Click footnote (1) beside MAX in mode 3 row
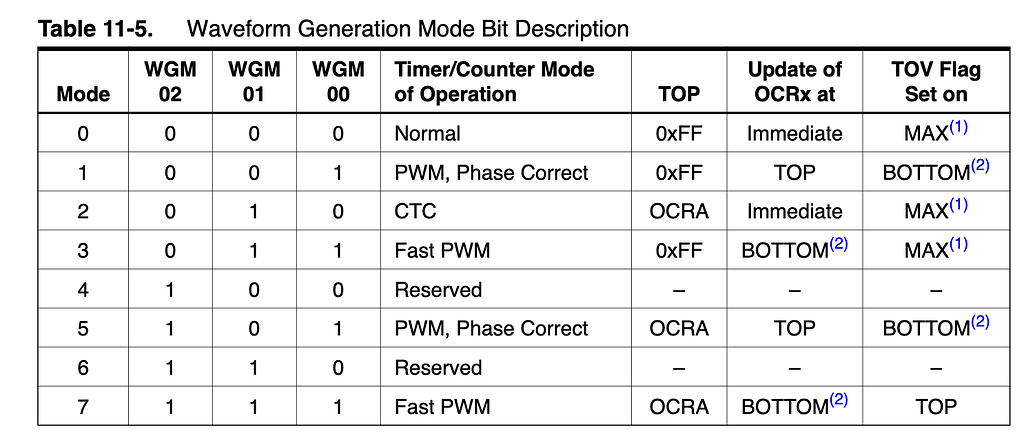This screenshot has width=1035, height=444. coord(958,244)
